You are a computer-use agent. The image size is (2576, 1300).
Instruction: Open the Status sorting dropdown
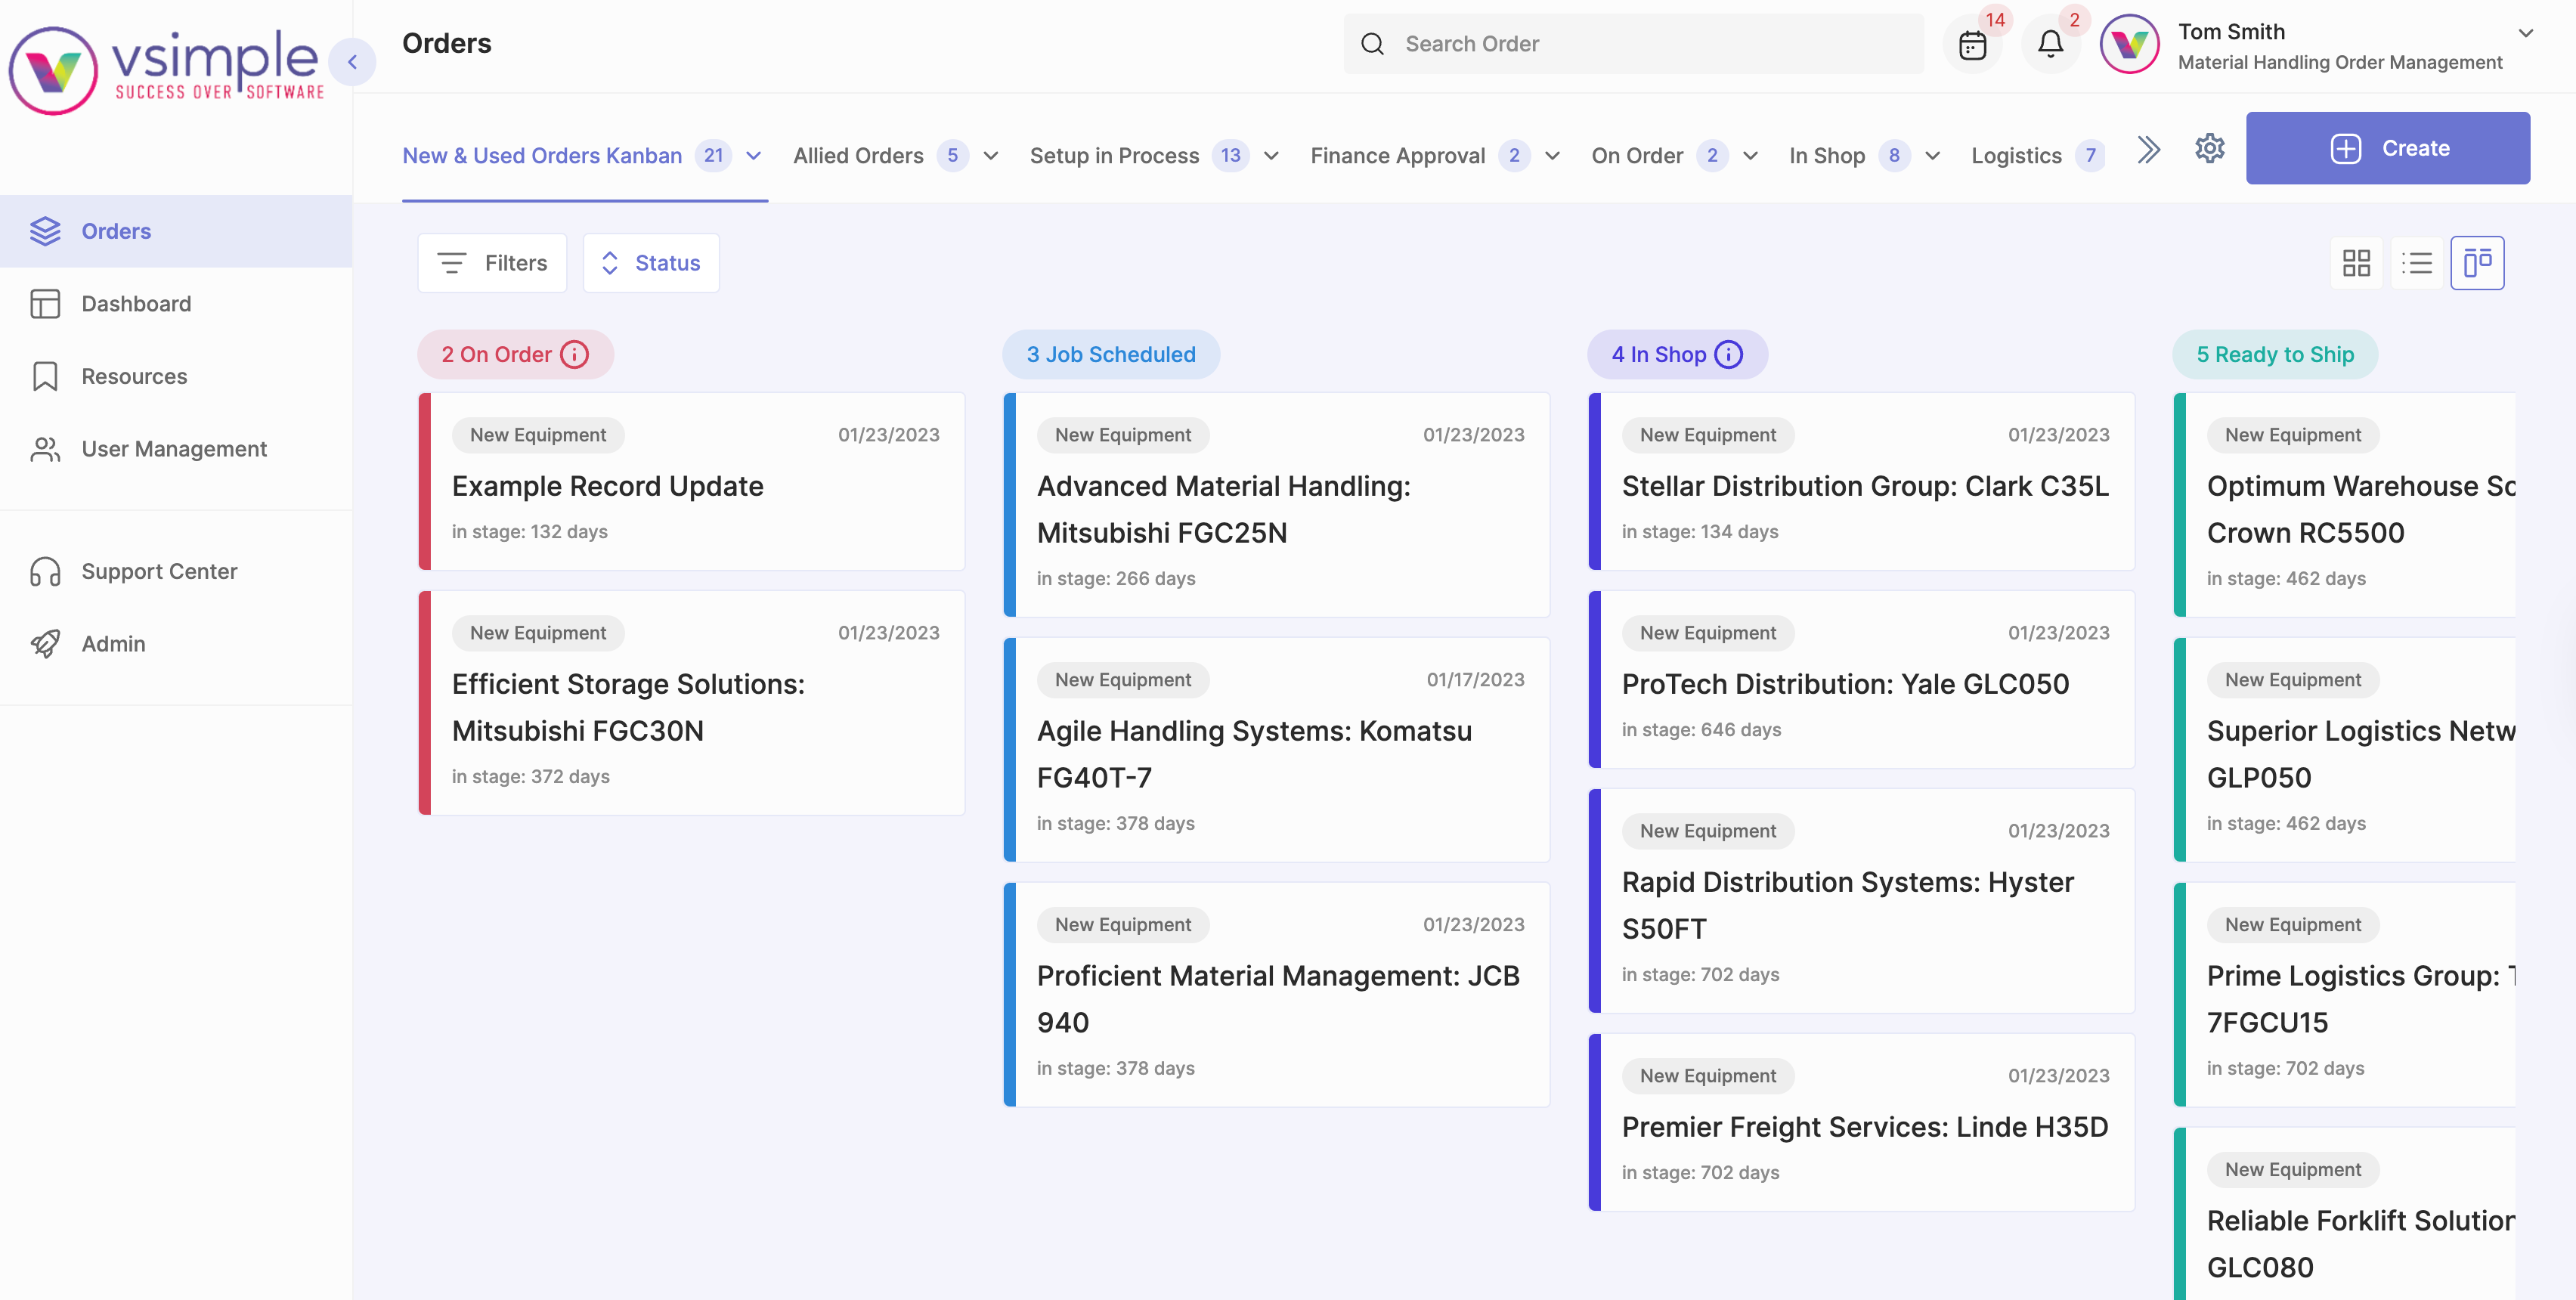(x=650, y=262)
